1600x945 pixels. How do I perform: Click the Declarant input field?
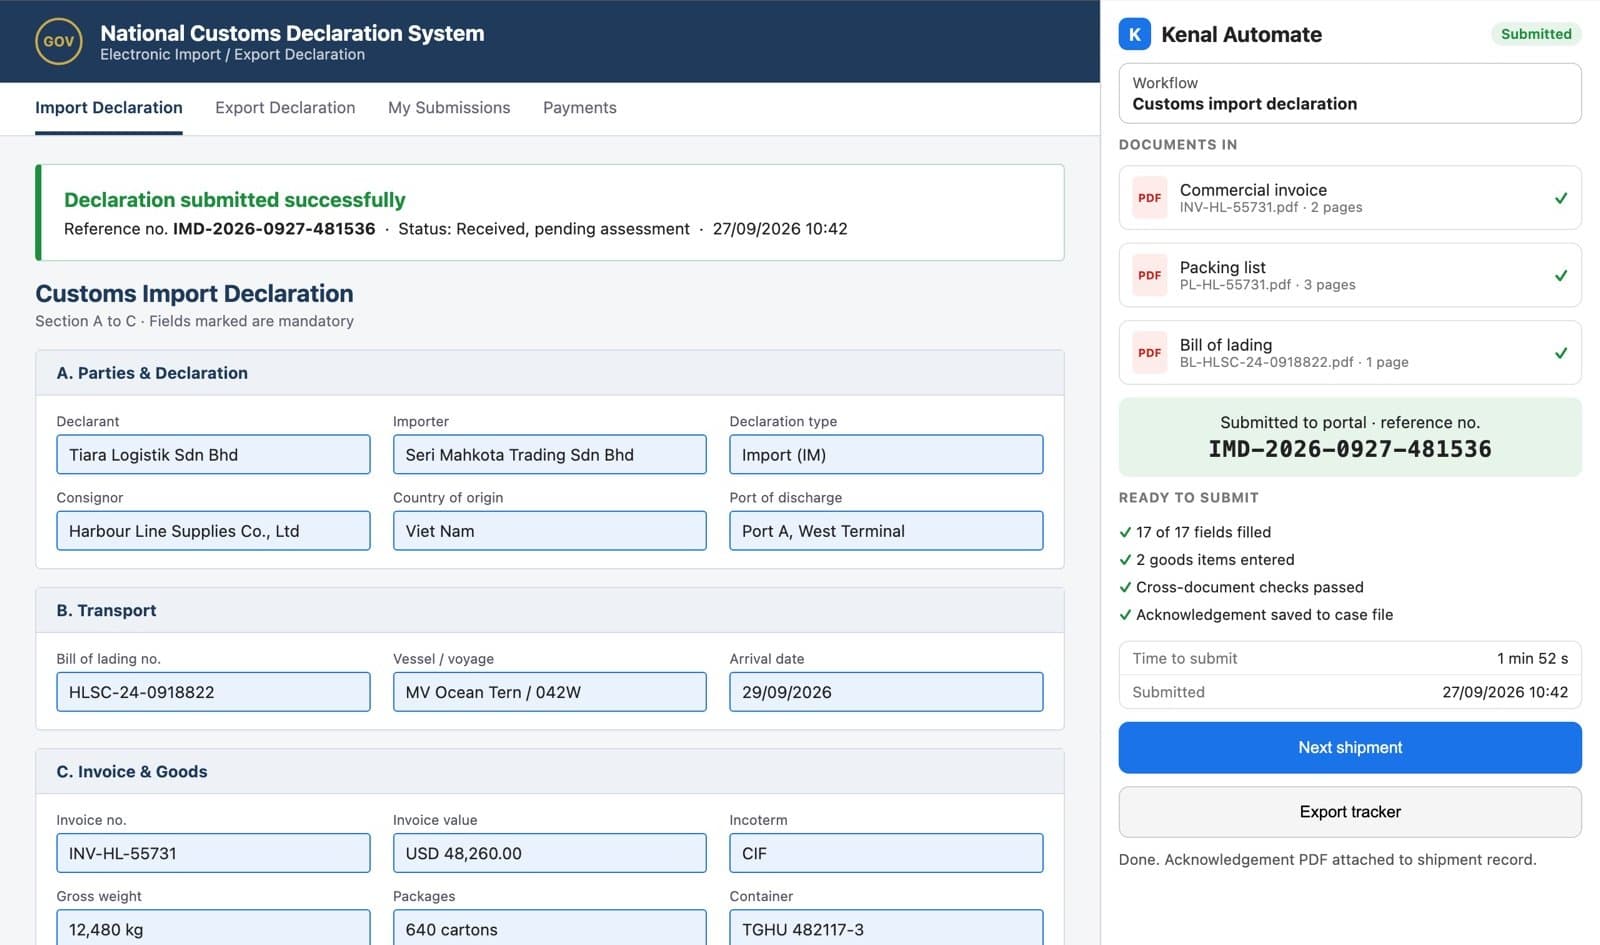pyautogui.click(x=213, y=455)
